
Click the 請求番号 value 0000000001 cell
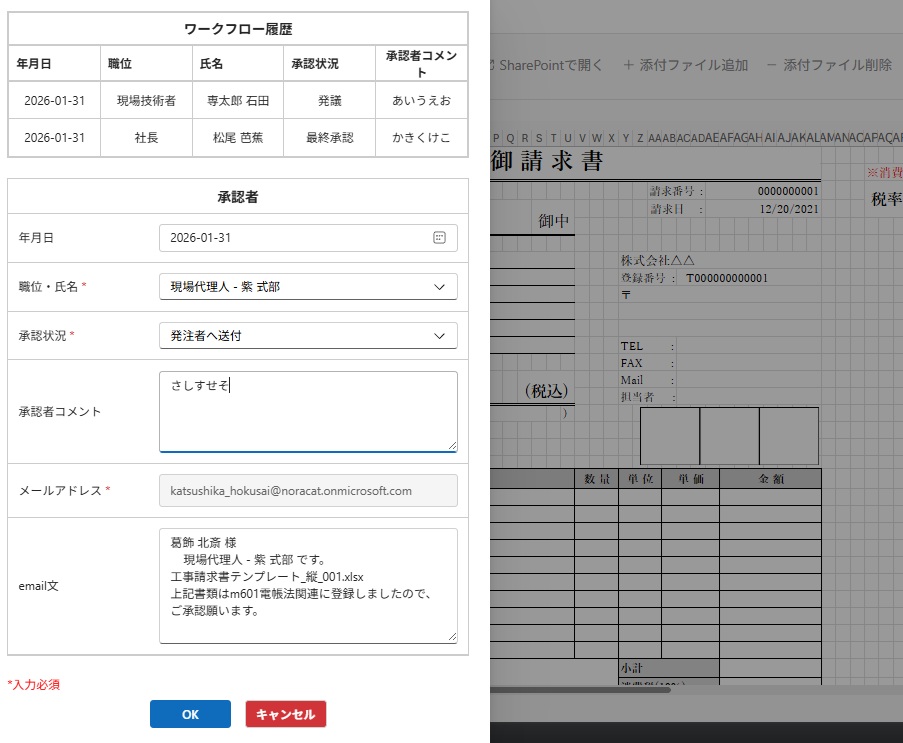(787, 191)
